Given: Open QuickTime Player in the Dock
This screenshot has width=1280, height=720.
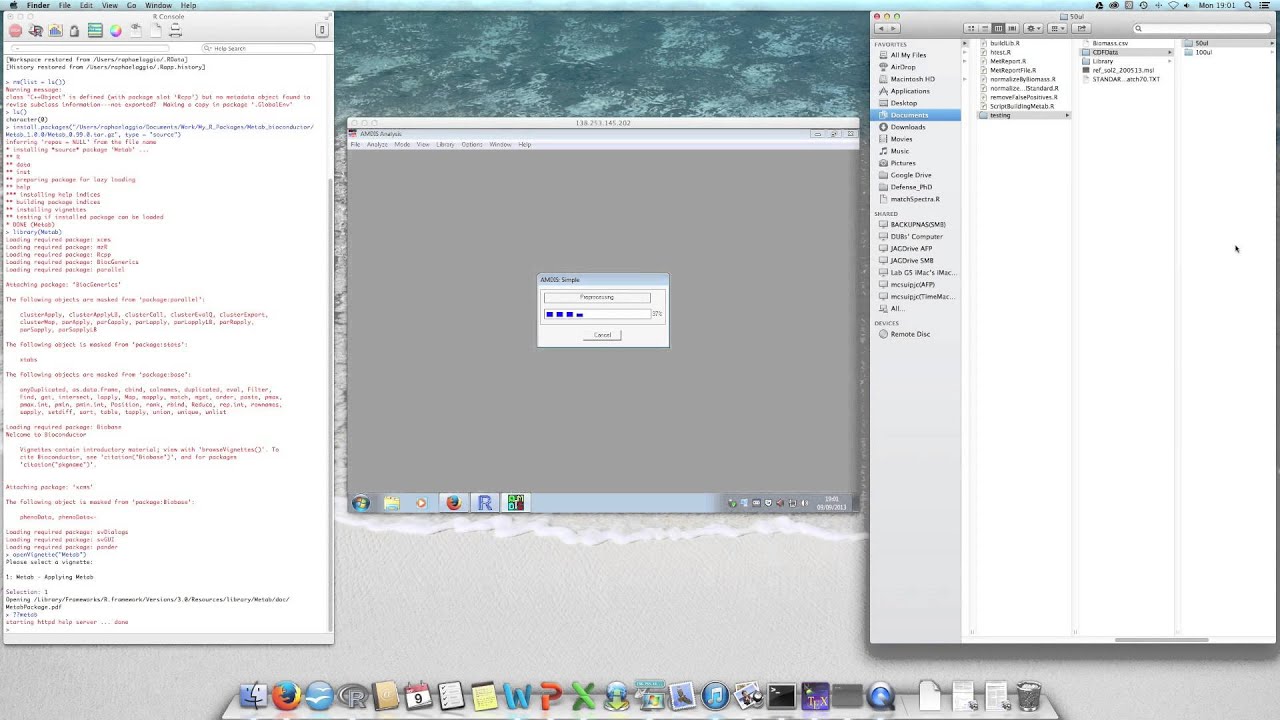Looking at the screenshot, I should pyautogui.click(x=880, y=696).
